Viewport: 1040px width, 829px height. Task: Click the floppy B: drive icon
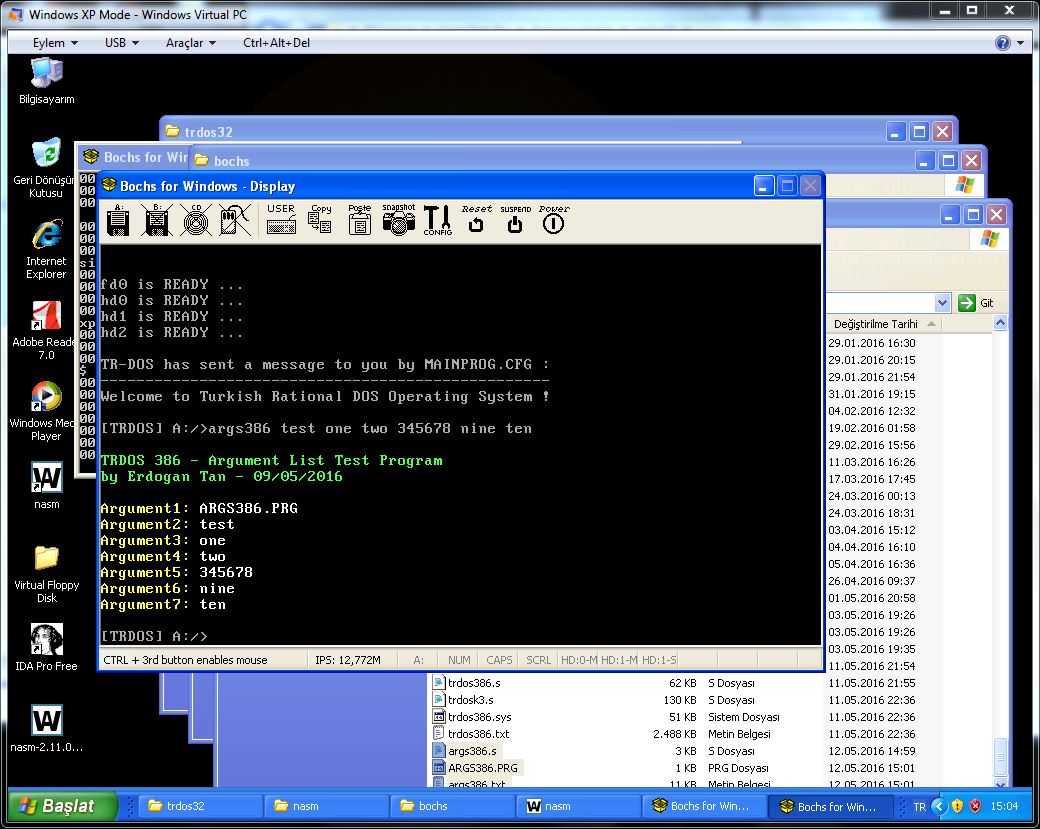[x=157, y=220]
